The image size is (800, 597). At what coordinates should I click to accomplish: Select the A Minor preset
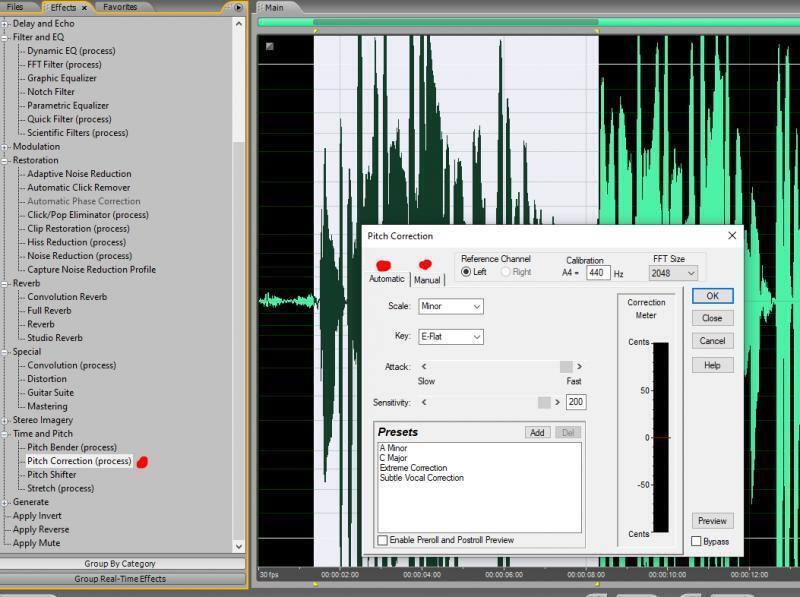pos(393,448)
